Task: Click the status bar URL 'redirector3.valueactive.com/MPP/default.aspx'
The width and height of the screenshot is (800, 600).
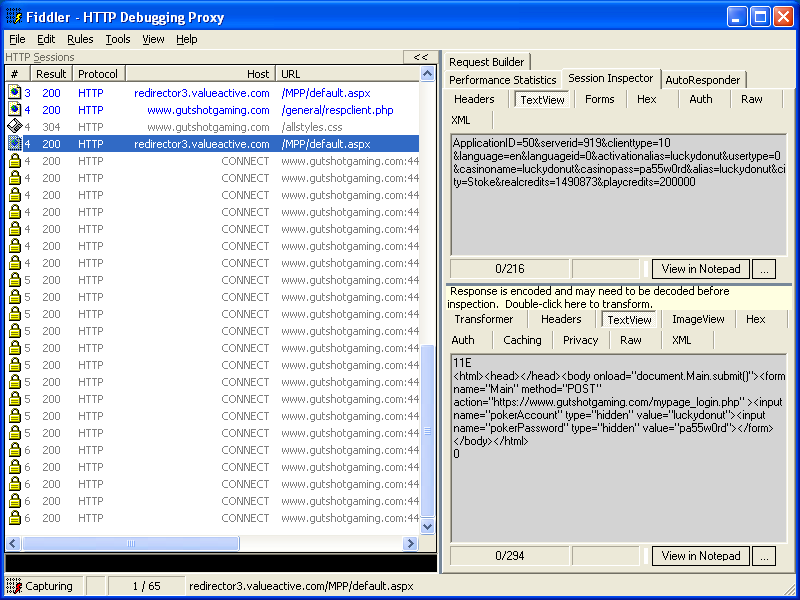Action: coord(301,586)
